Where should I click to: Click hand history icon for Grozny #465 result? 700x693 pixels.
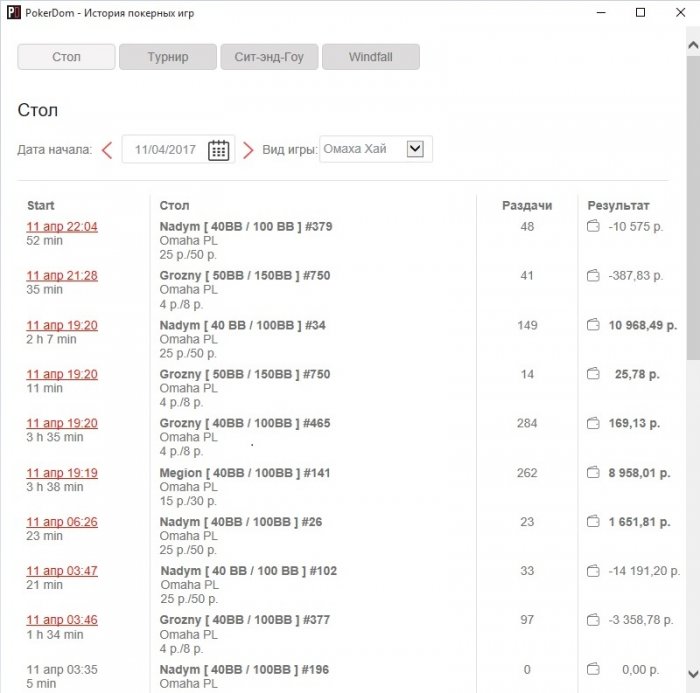tap(593, 424)
